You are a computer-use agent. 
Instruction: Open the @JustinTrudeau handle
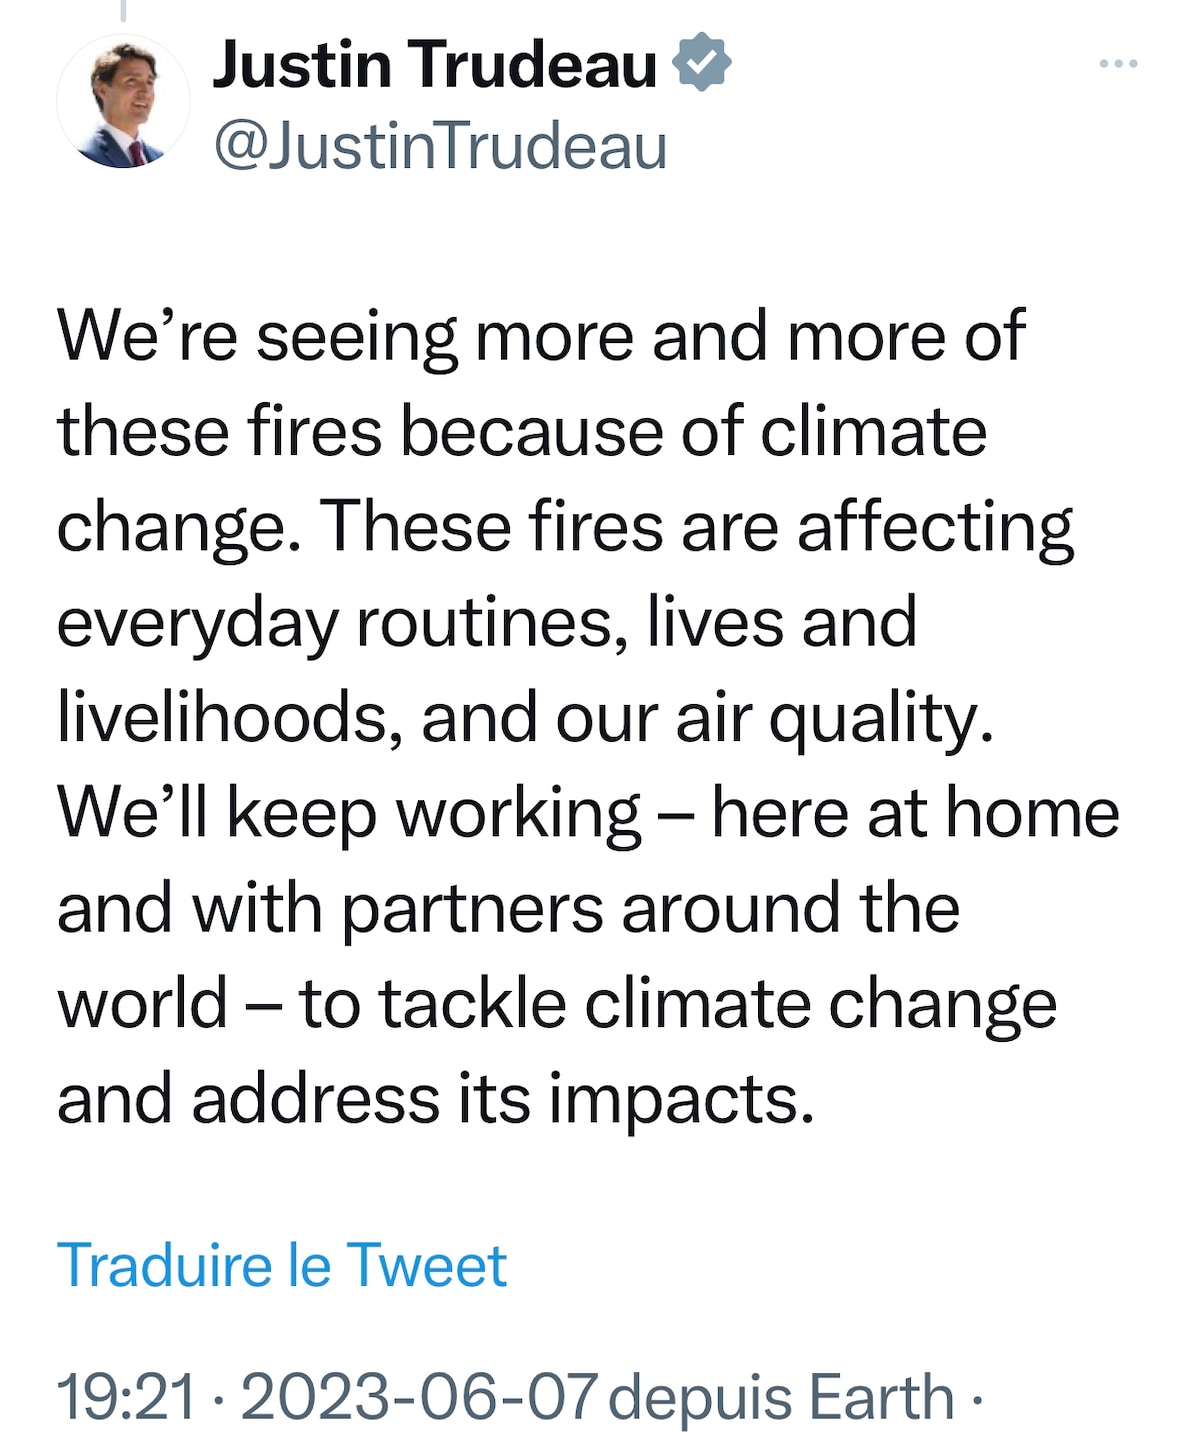(440, 146)
